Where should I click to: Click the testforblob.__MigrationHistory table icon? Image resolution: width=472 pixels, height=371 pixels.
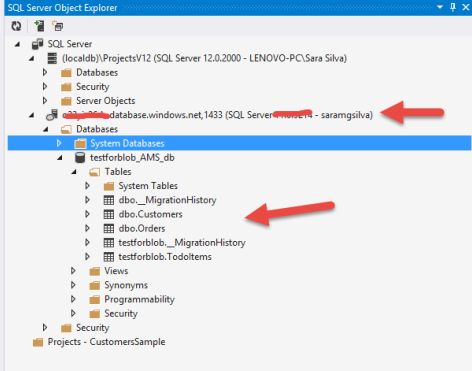(109, 243)
